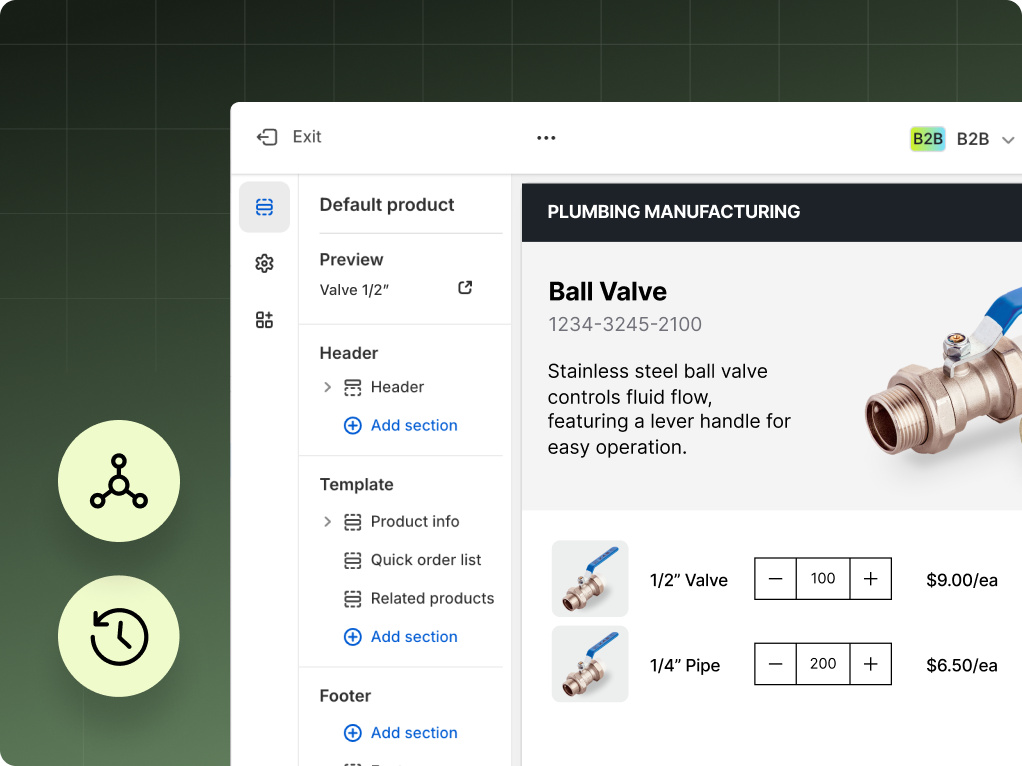Click the Quick order list section icon
The height and width of the screenshot is (766, 1022).
point(353,560)
